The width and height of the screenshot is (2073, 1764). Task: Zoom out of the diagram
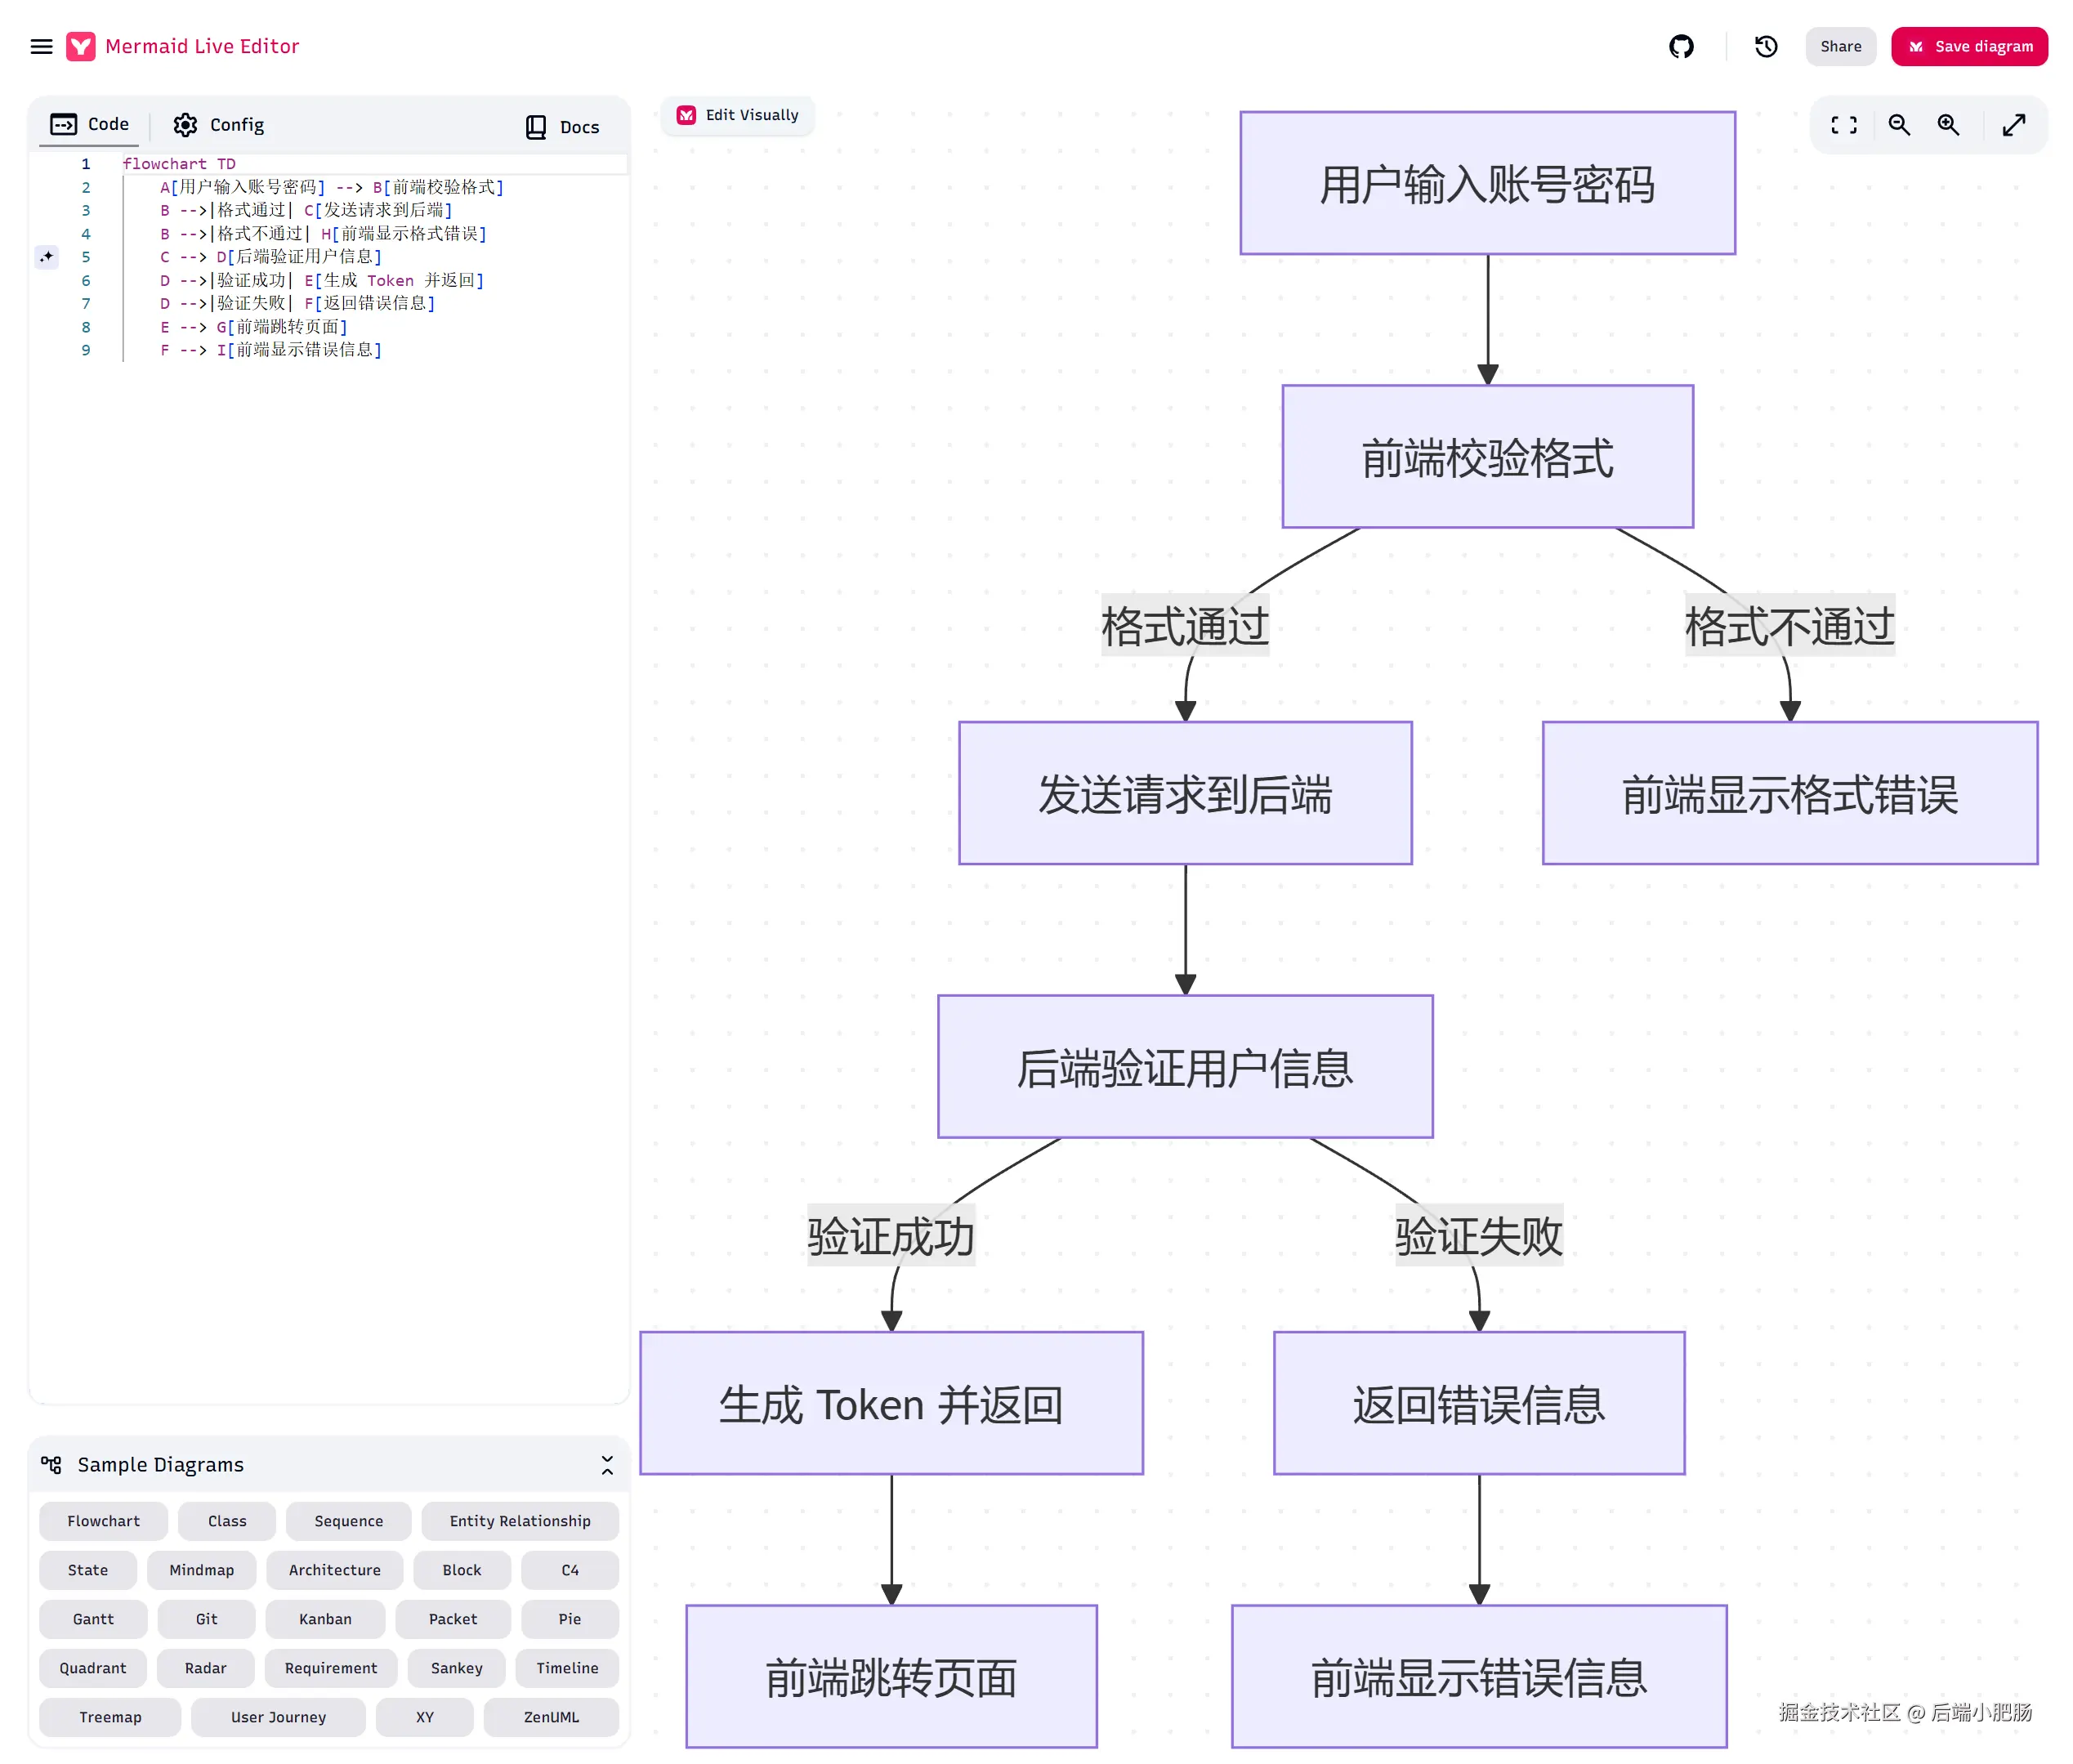click(1898, 125)
